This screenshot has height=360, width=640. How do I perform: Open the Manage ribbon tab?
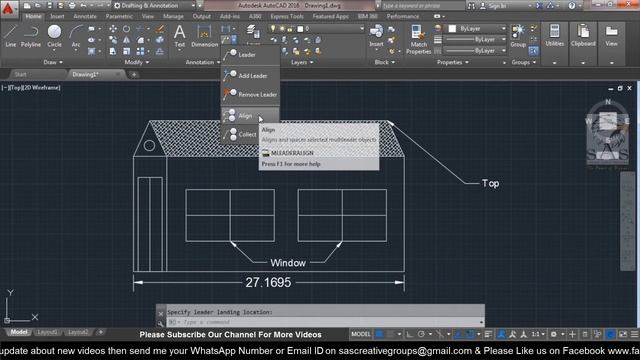(173, 16)
